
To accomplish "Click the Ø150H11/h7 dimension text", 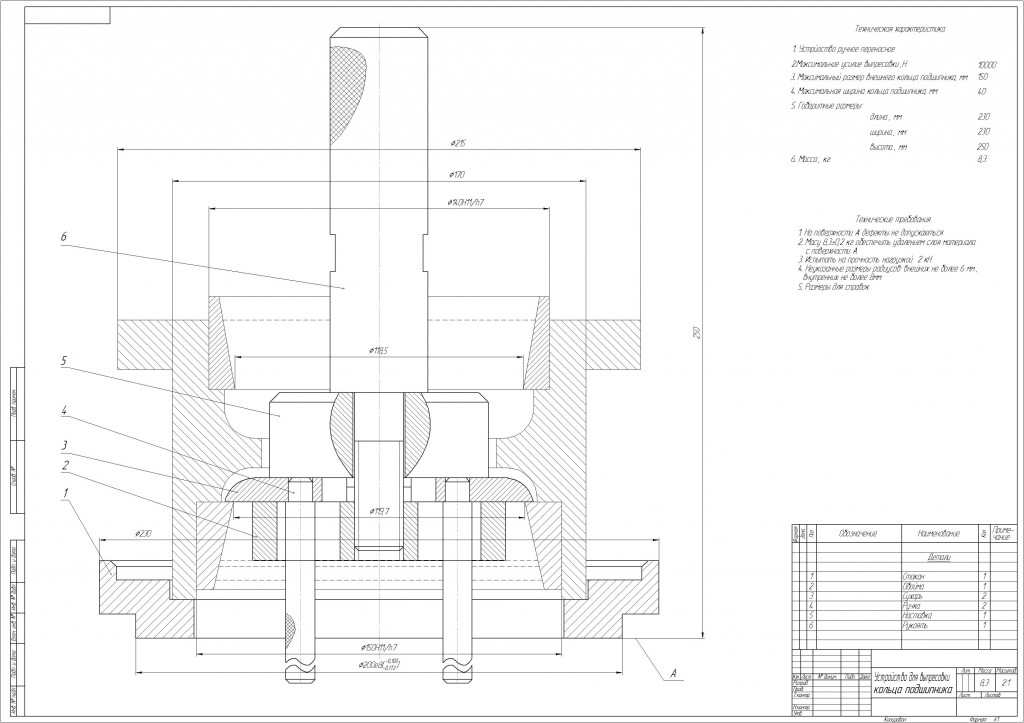I will pos(379,647).
